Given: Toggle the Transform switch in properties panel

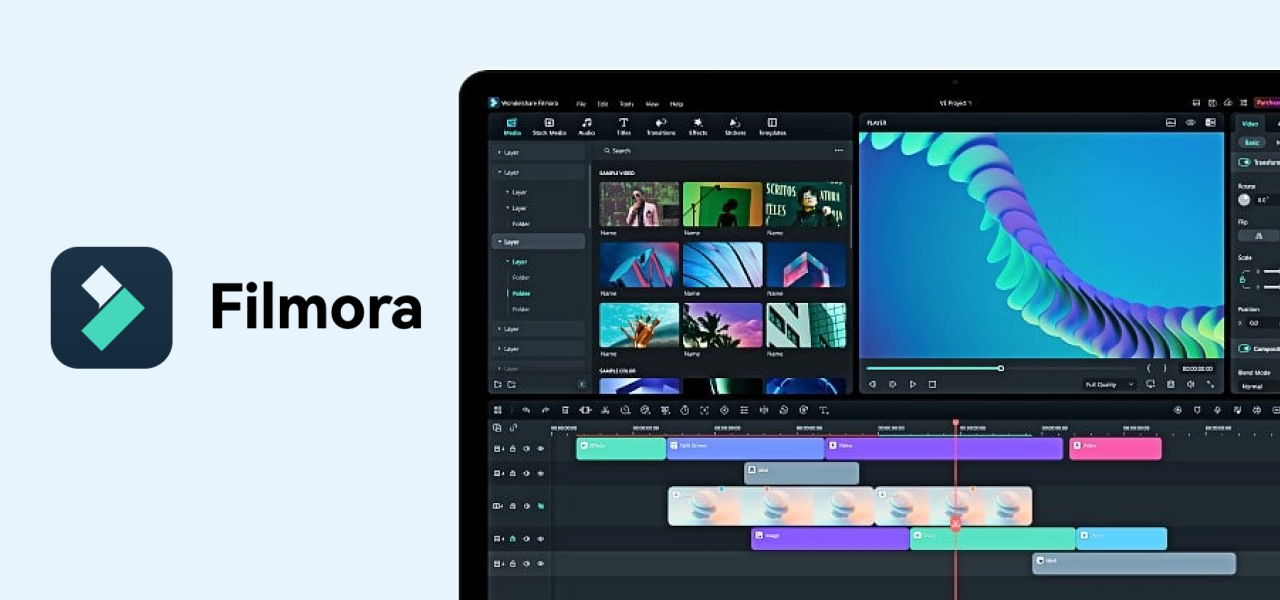Looking at the screenshot, I should (x=1245, y=162).
